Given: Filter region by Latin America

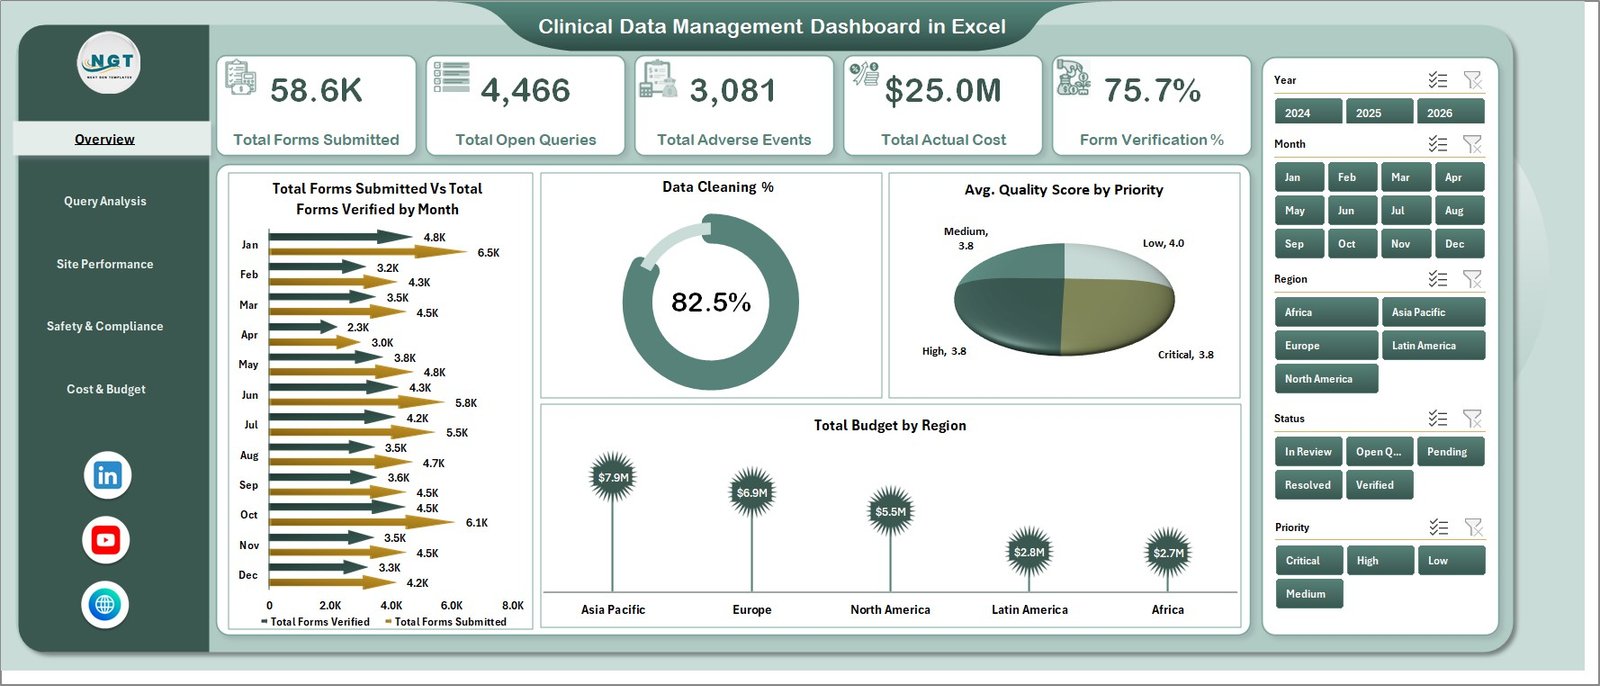Looking at the screenshot, I should coord(1433,345).
